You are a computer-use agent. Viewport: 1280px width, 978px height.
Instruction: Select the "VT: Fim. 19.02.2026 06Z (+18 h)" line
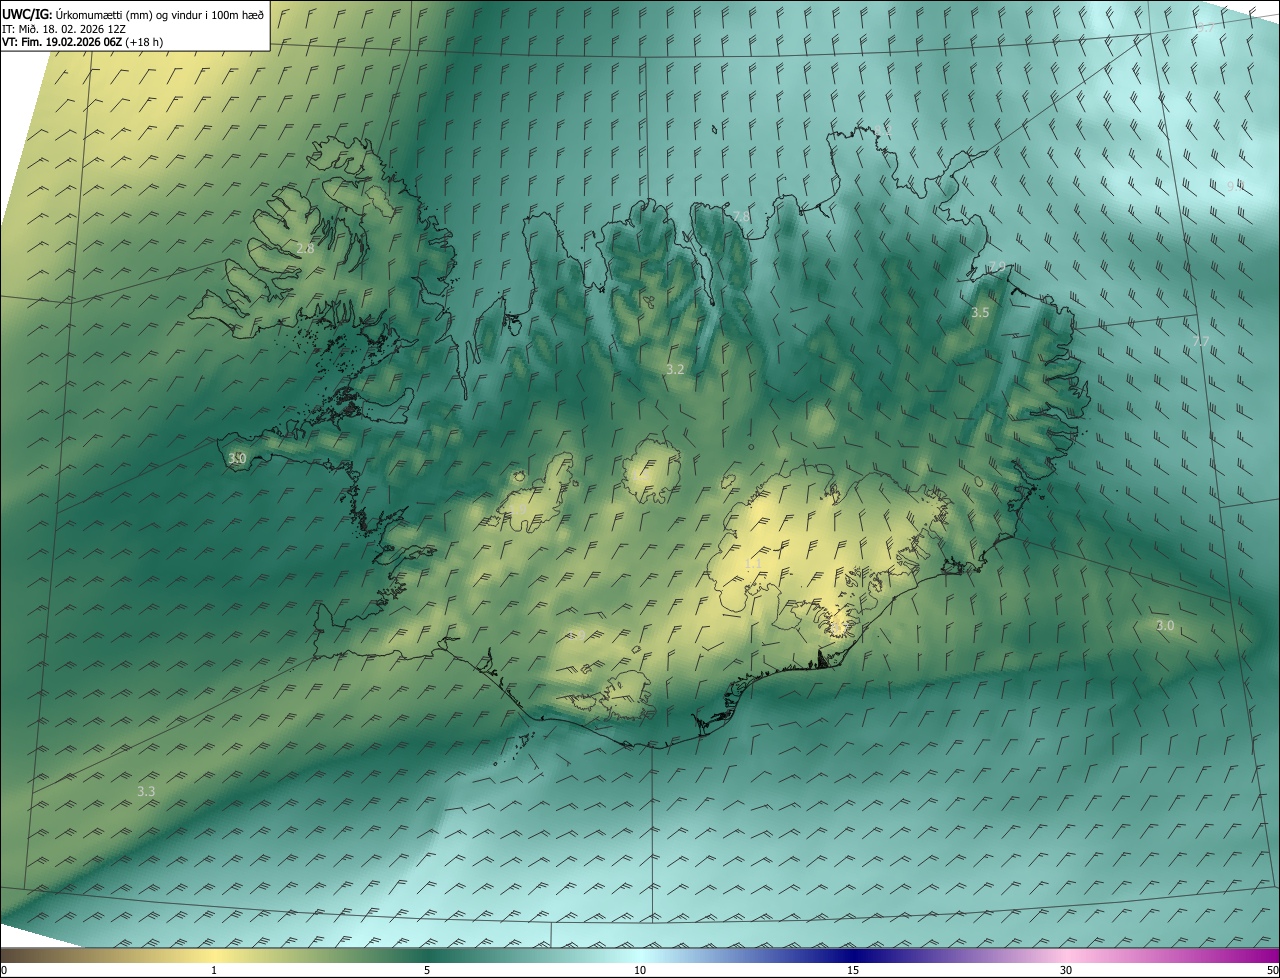(x=83, y=42)
